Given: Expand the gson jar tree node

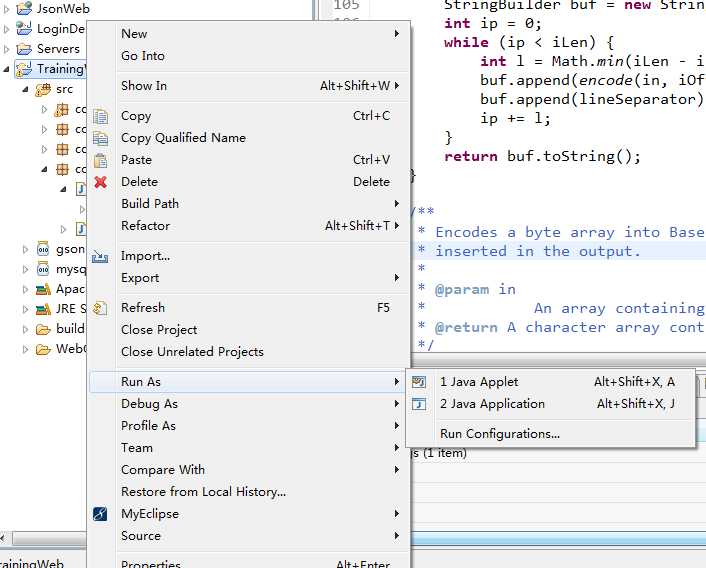Looking at the screenshot, I should pos(26,249).
